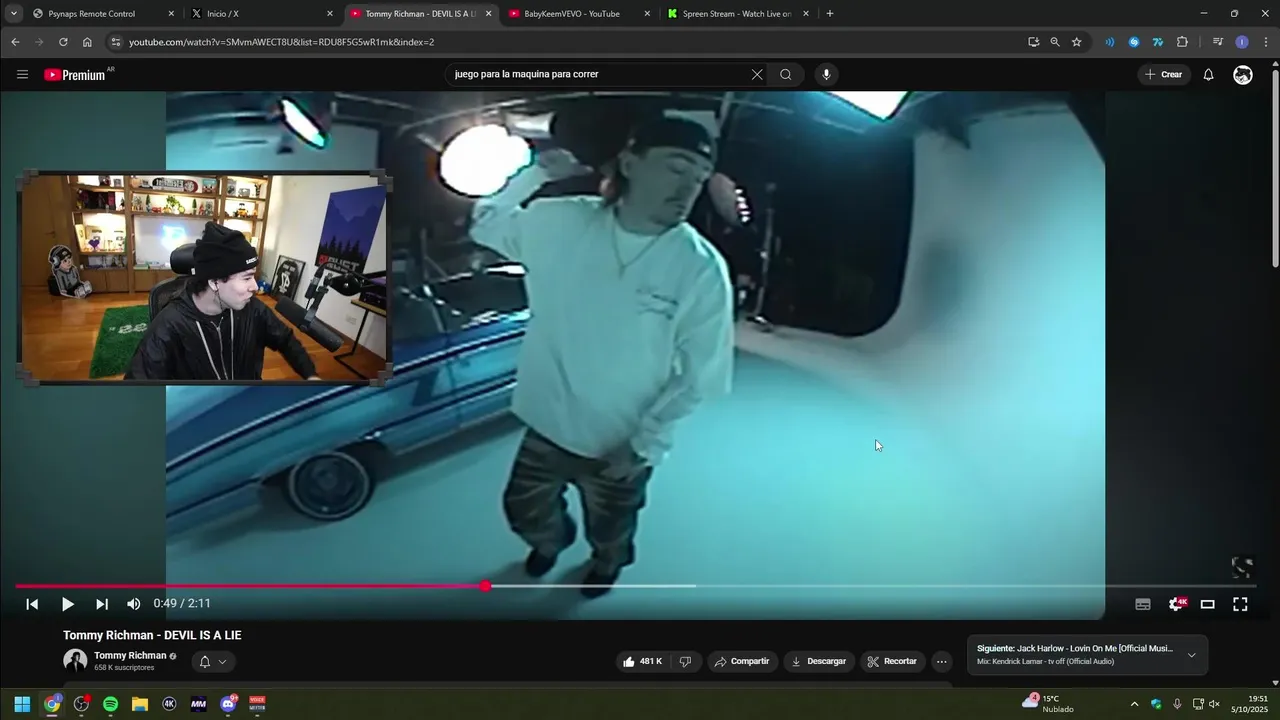This screenshot has width=1280, height=720.
Task: Open YouTube notifications bell
Action: click(x=1208, y=74)
